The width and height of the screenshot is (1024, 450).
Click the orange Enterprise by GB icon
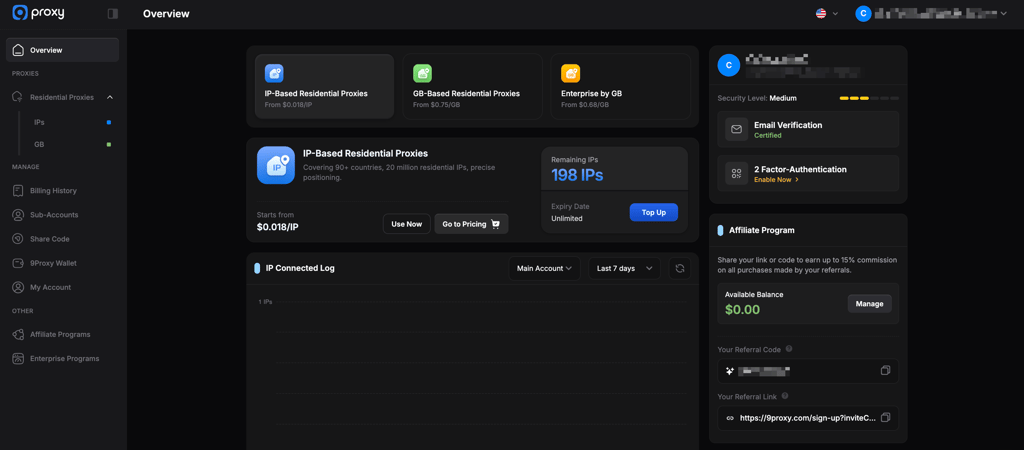570,73
